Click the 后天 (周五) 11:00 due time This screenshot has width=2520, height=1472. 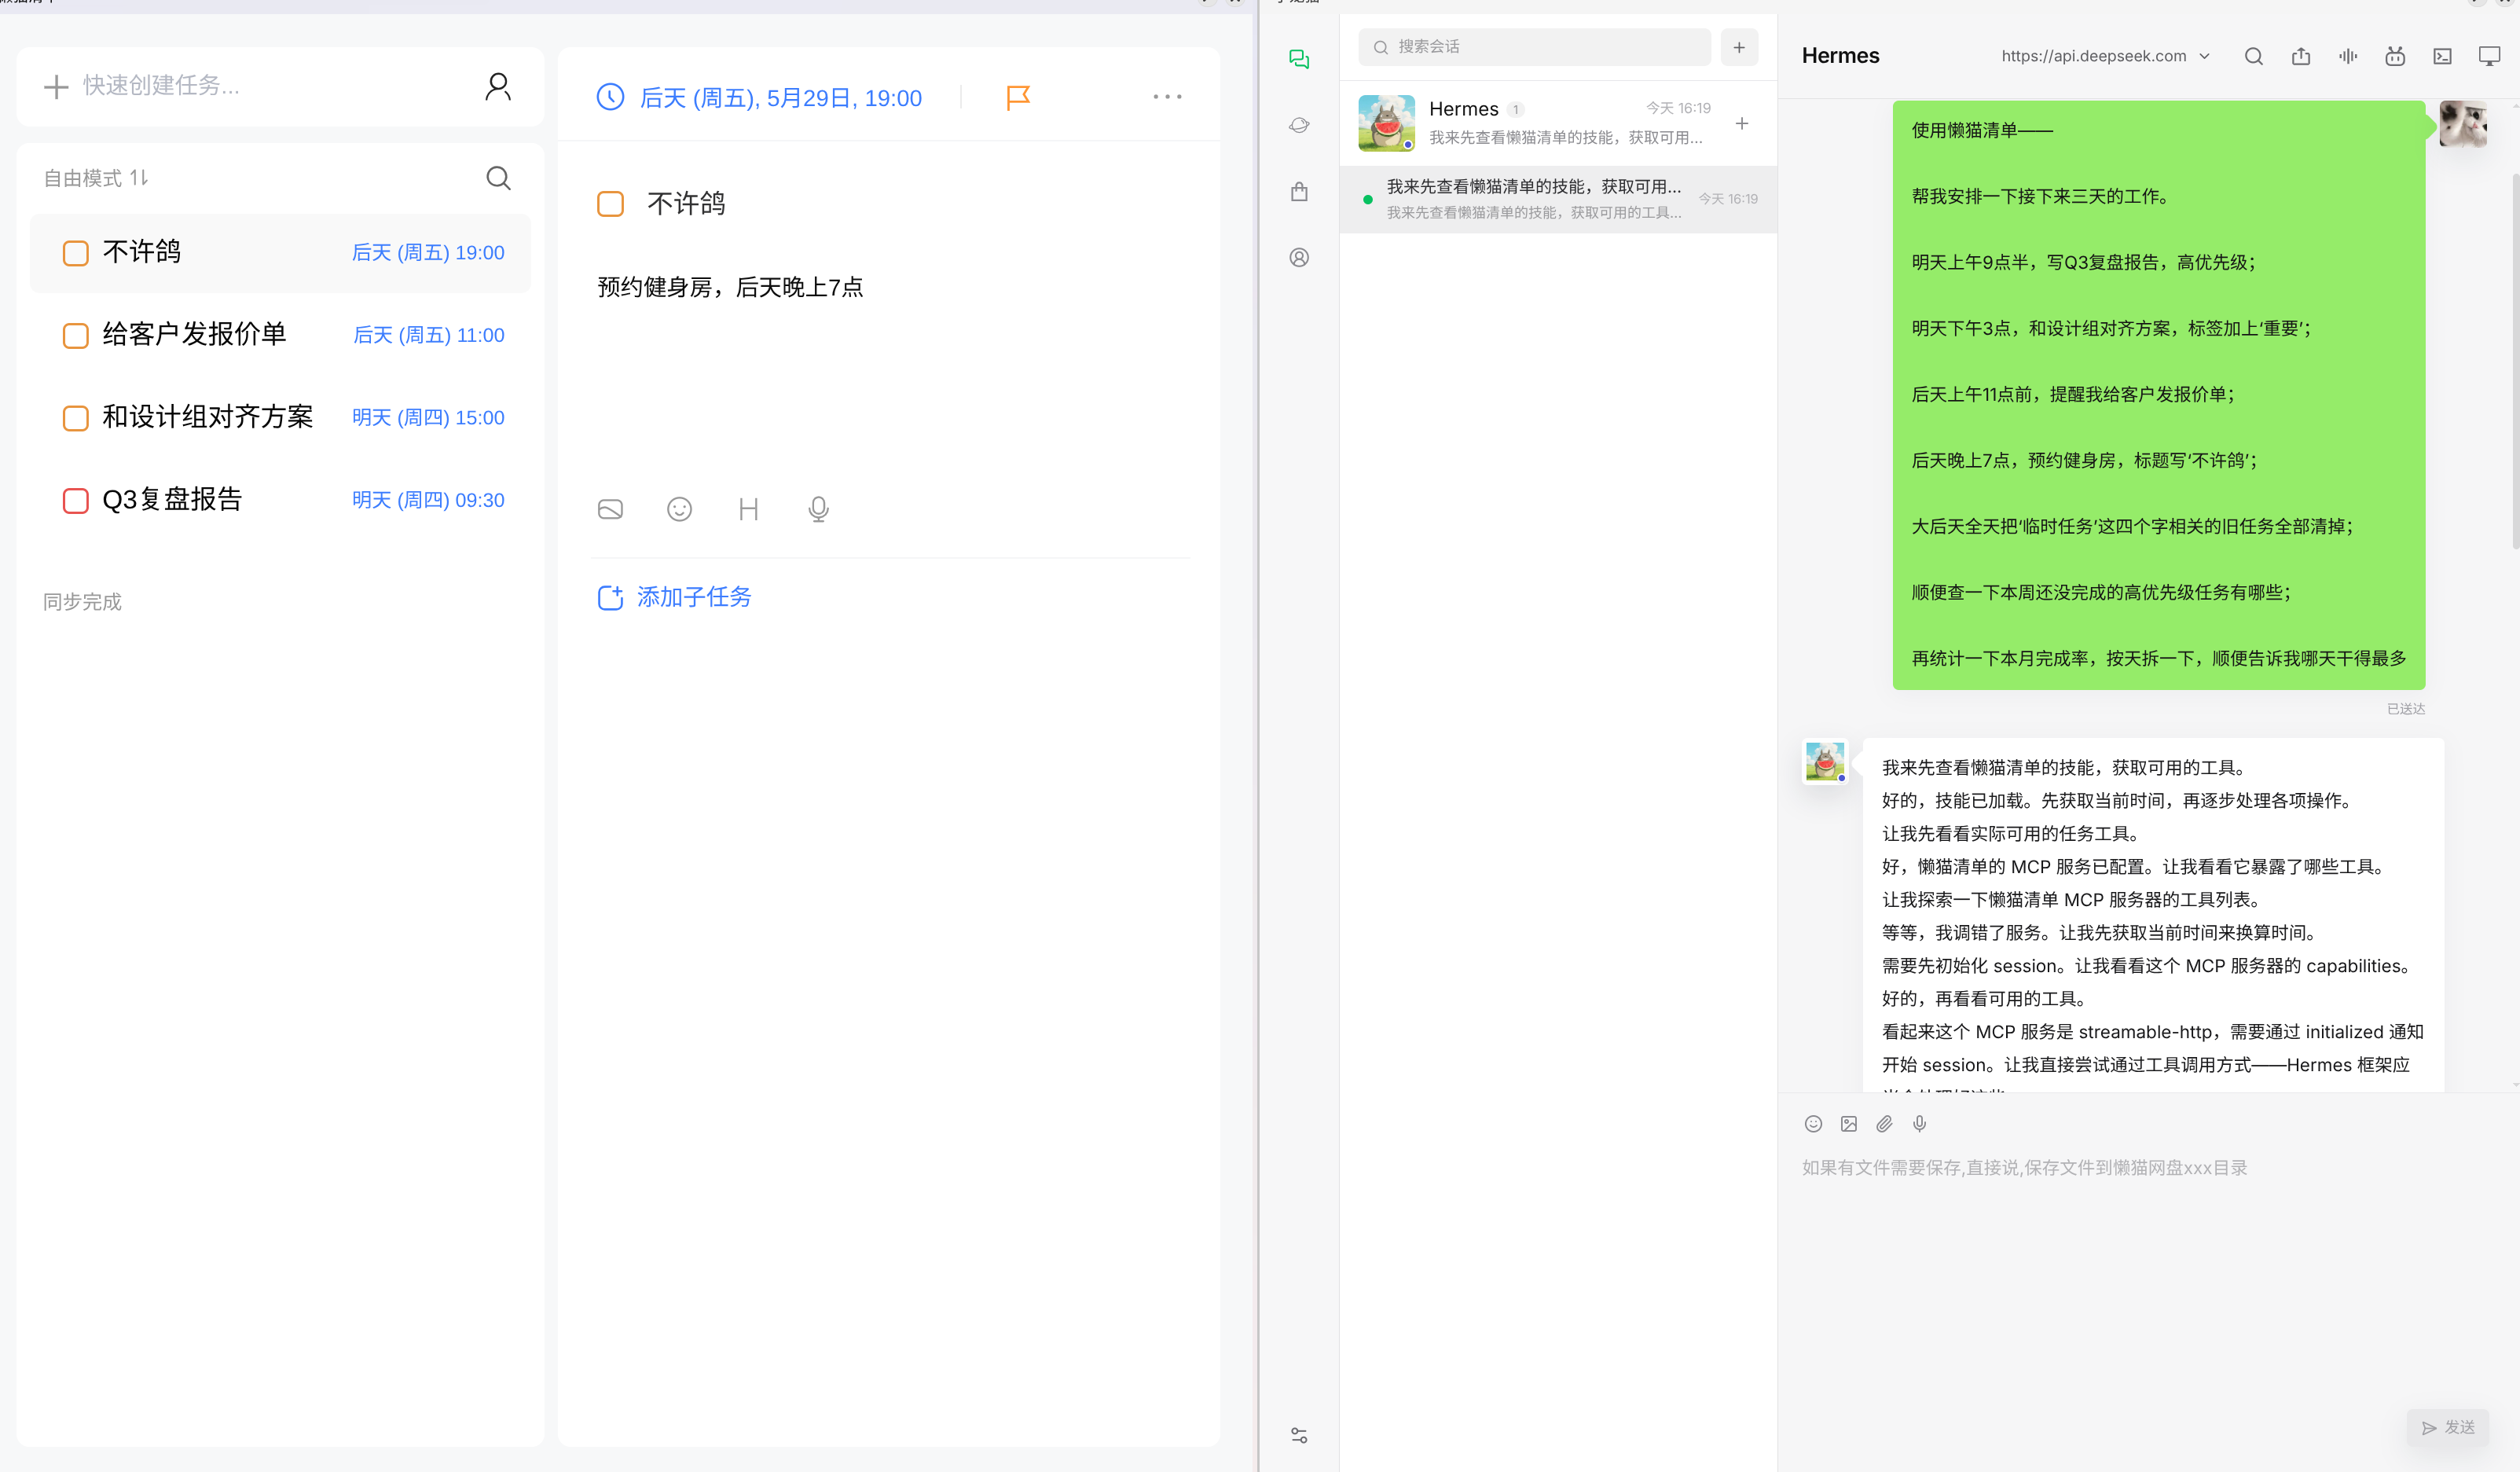pos(429,335)
